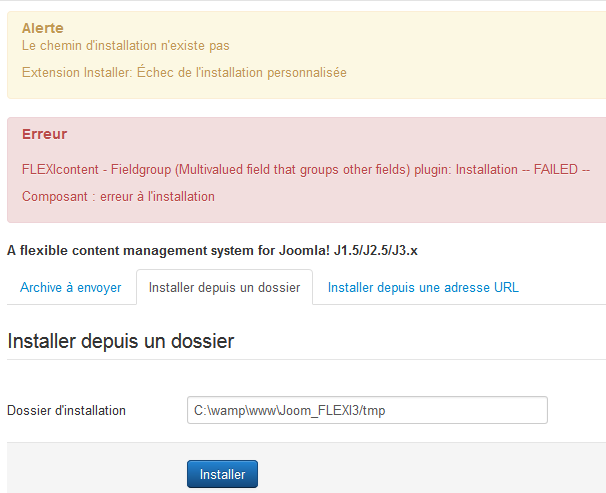Switch to the Archive à envoyer tab
This screenshot has height=493, width=606.
point(71,287)
